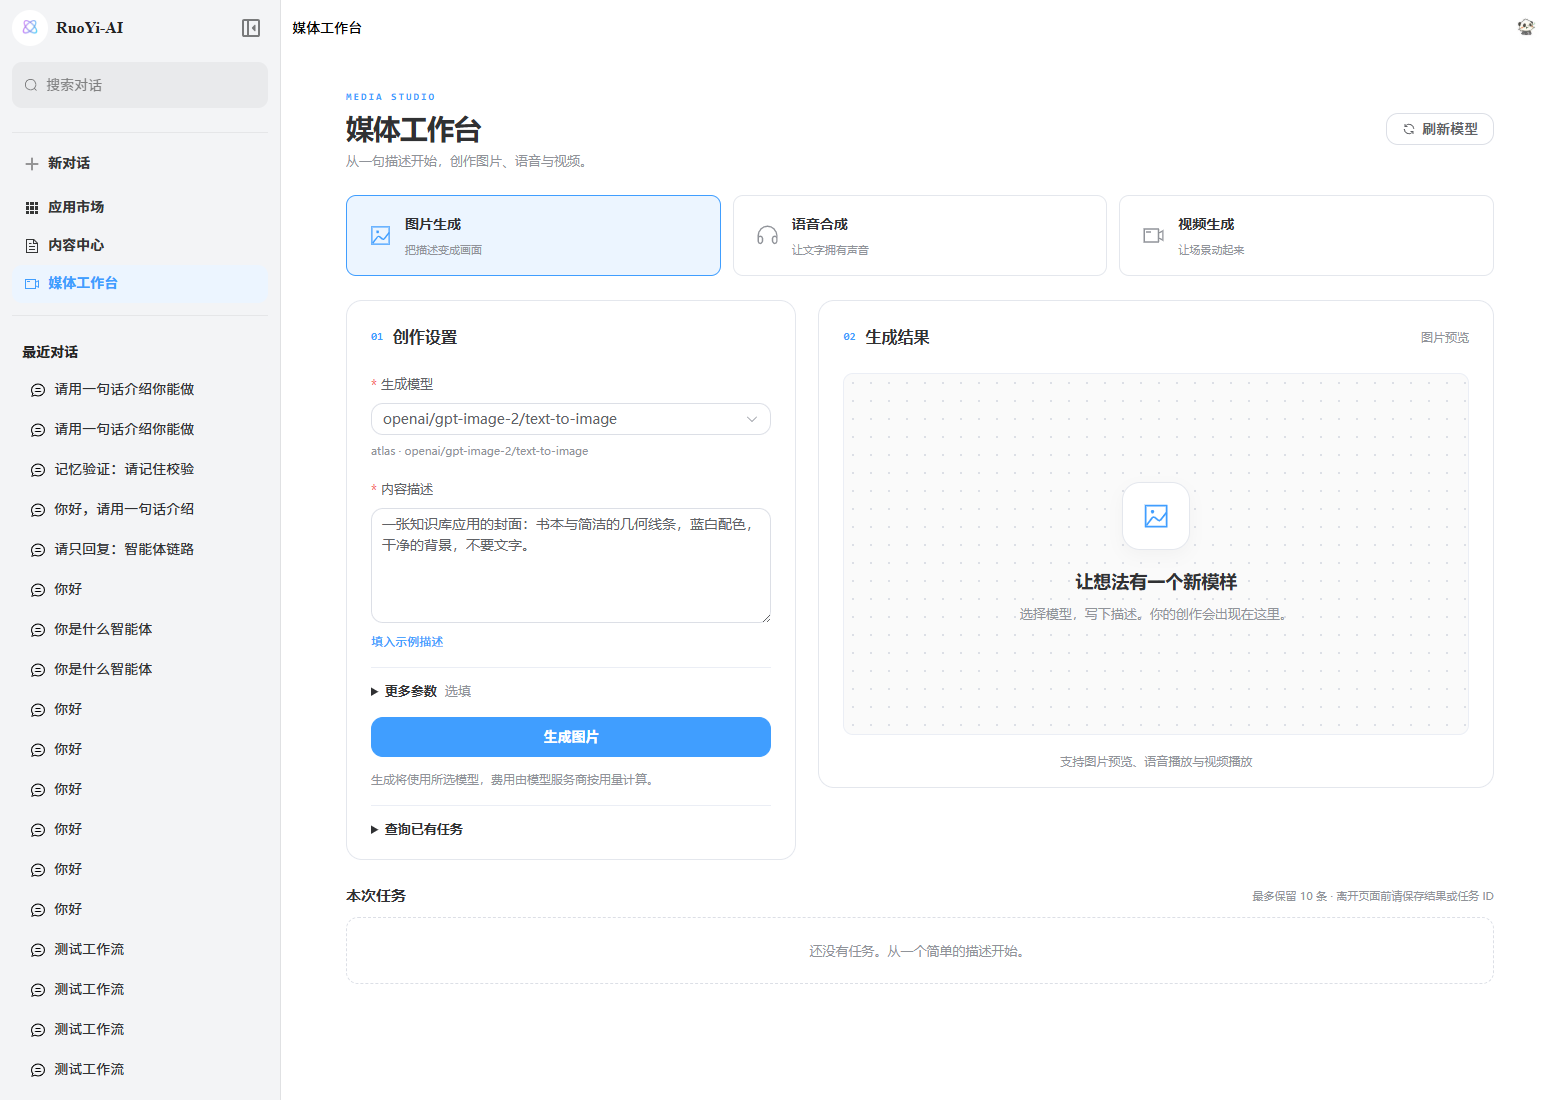Click the app market grid icon

(32, 208)
